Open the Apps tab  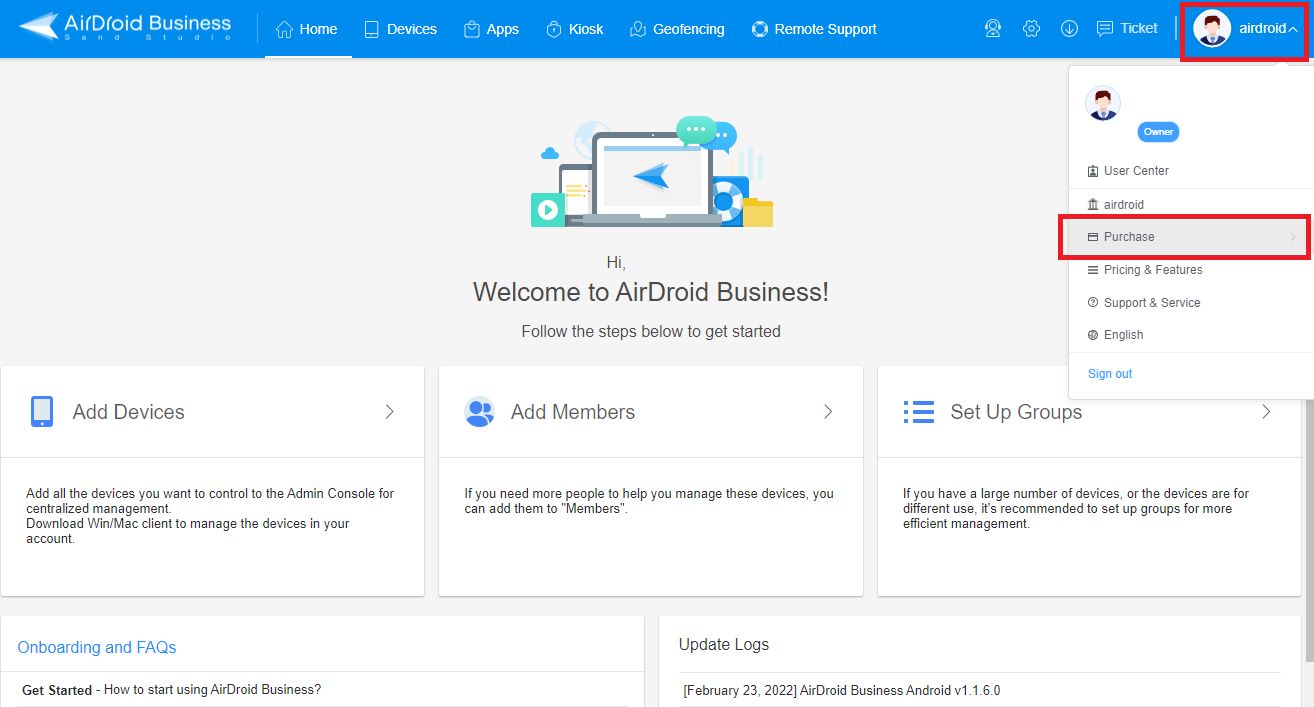point(491,29)
